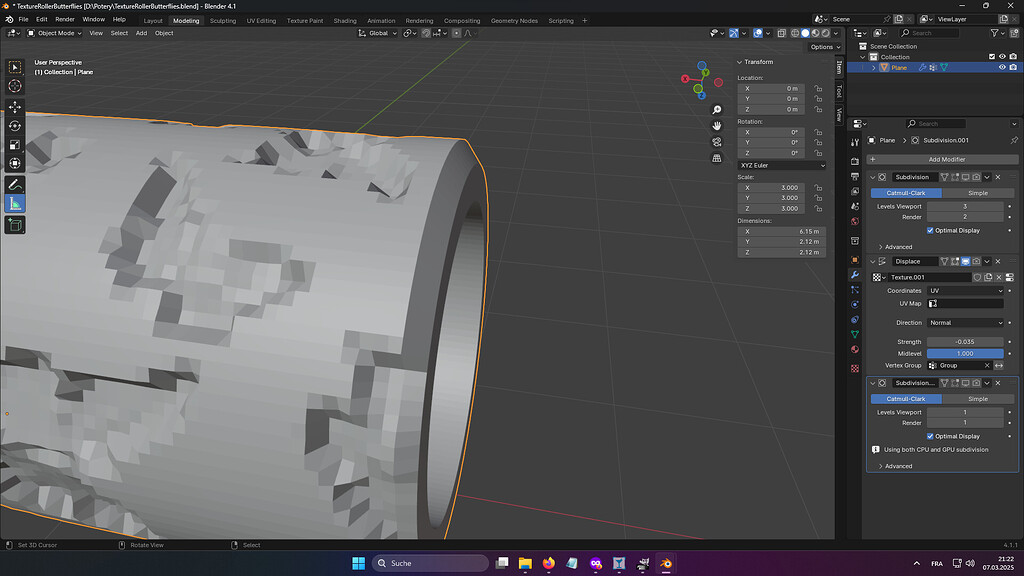Open the Particles properties tab
This screenshot has width=1024, height=576.
[855, 289]
